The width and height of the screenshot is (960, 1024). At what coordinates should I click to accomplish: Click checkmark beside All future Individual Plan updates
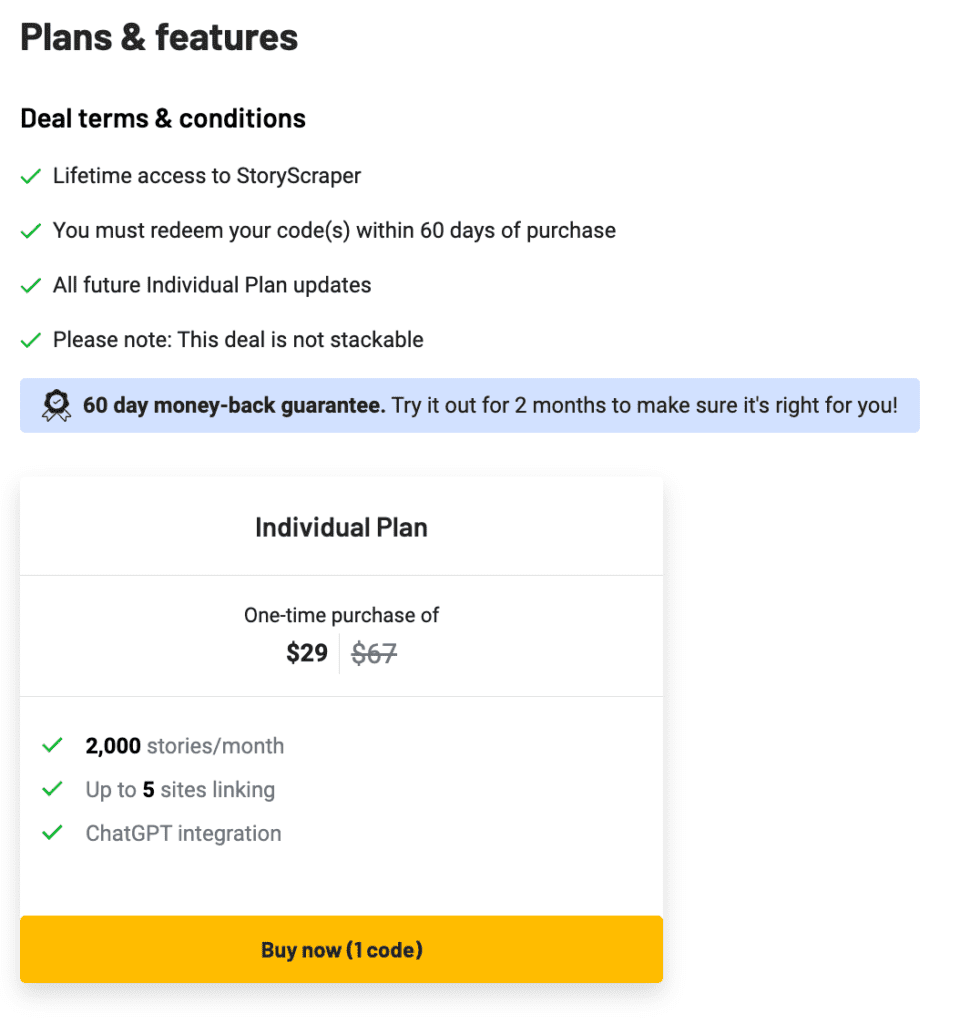click(x=31, y=286)
